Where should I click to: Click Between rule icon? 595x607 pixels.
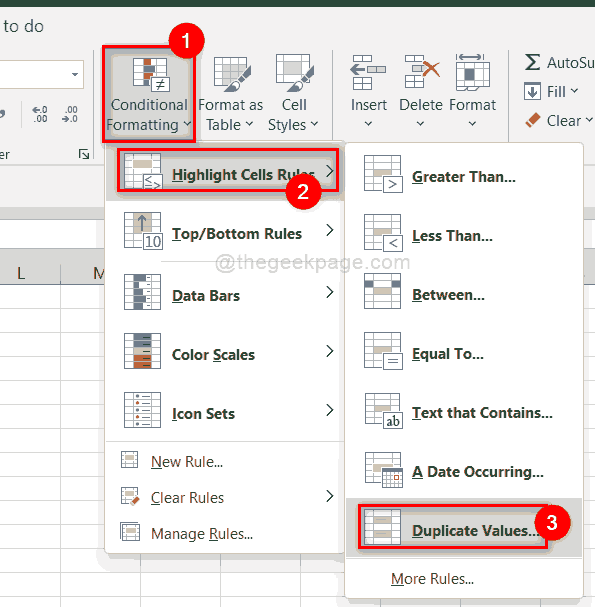click(382, 291)
